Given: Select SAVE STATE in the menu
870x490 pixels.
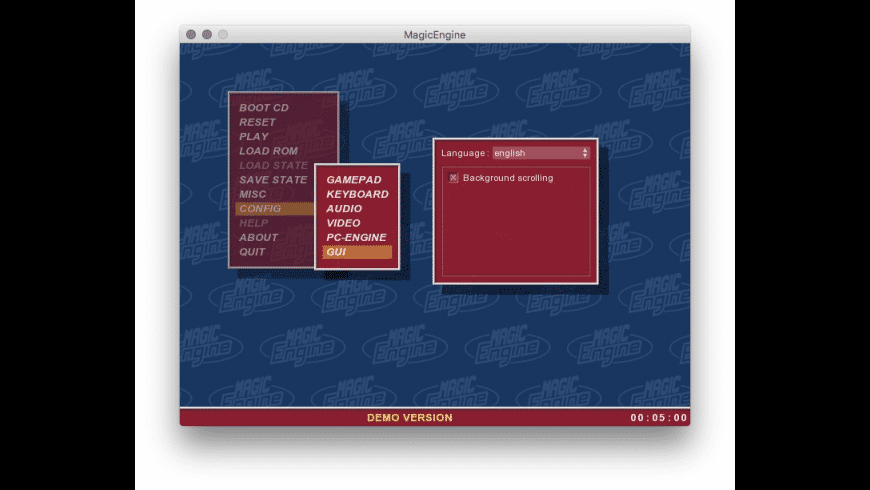Looking at the screenshot, I should [273, 180].
